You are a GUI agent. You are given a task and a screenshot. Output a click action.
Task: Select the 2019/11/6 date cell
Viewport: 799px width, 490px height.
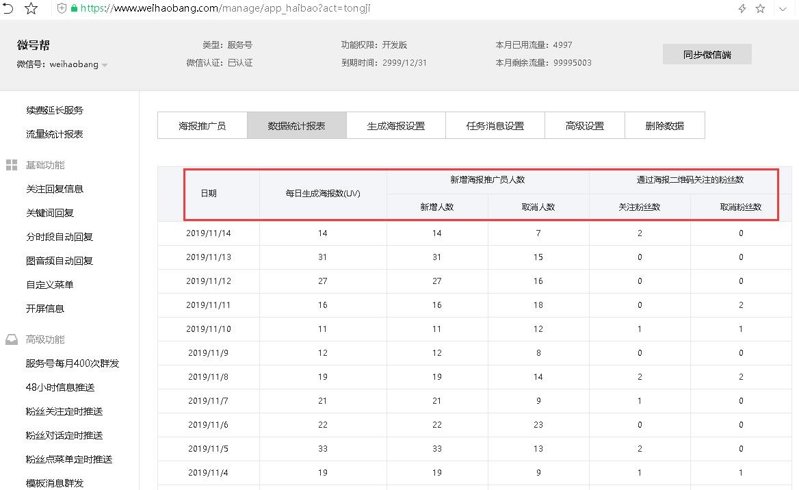[208, 425]
